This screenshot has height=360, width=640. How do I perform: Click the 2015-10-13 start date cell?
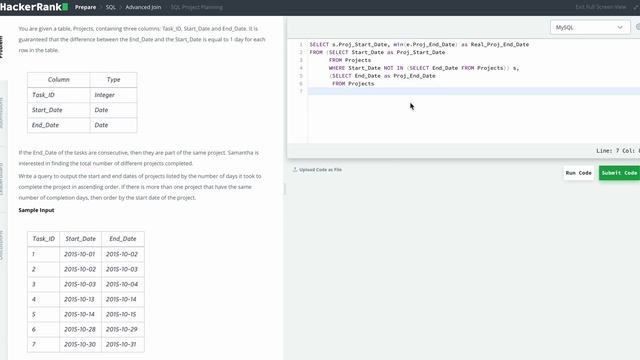[x=80, y=299]
